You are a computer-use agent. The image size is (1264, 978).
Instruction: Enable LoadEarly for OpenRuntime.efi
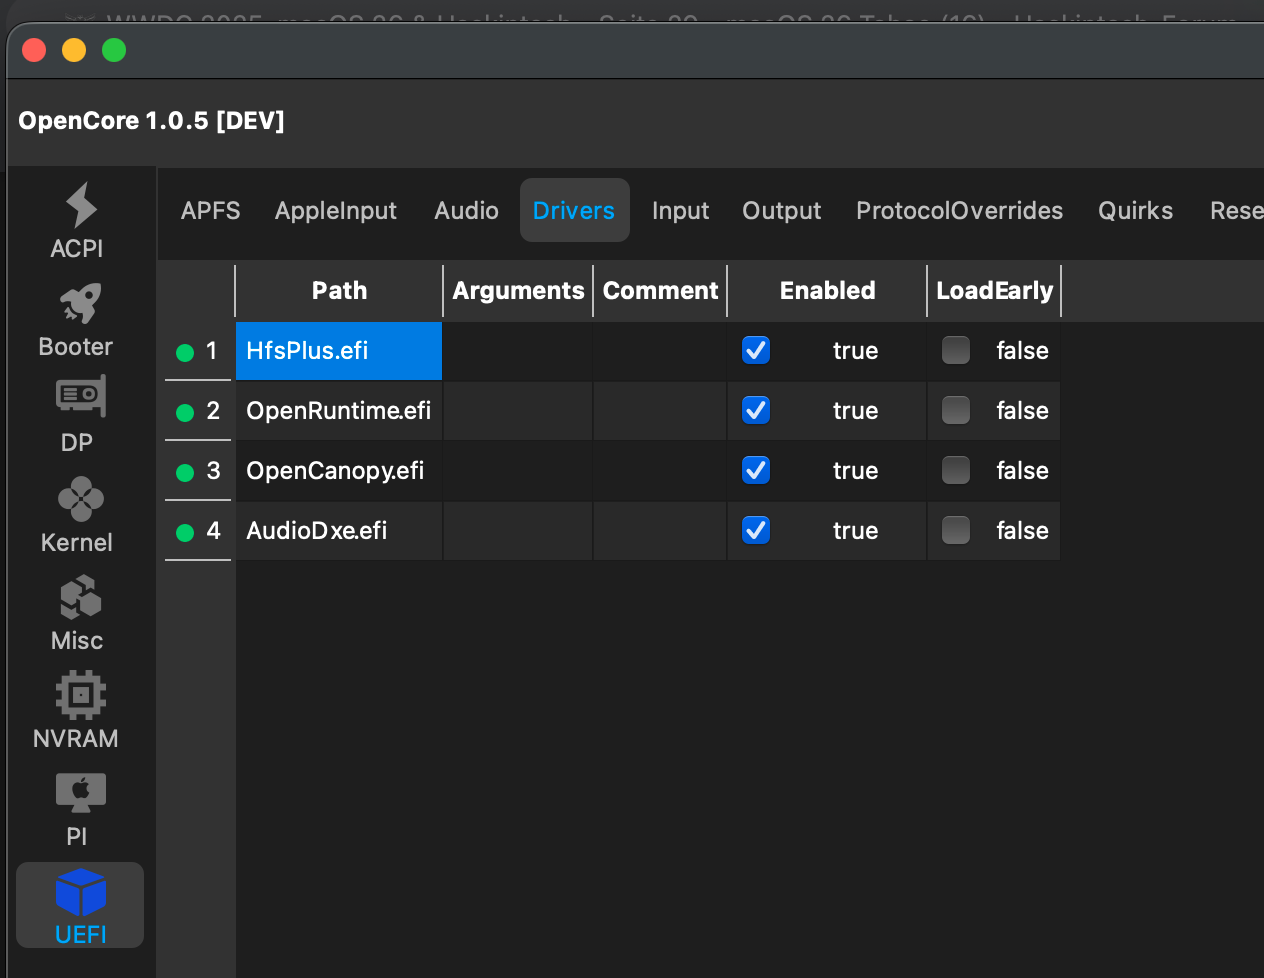[x=956, y=410]
